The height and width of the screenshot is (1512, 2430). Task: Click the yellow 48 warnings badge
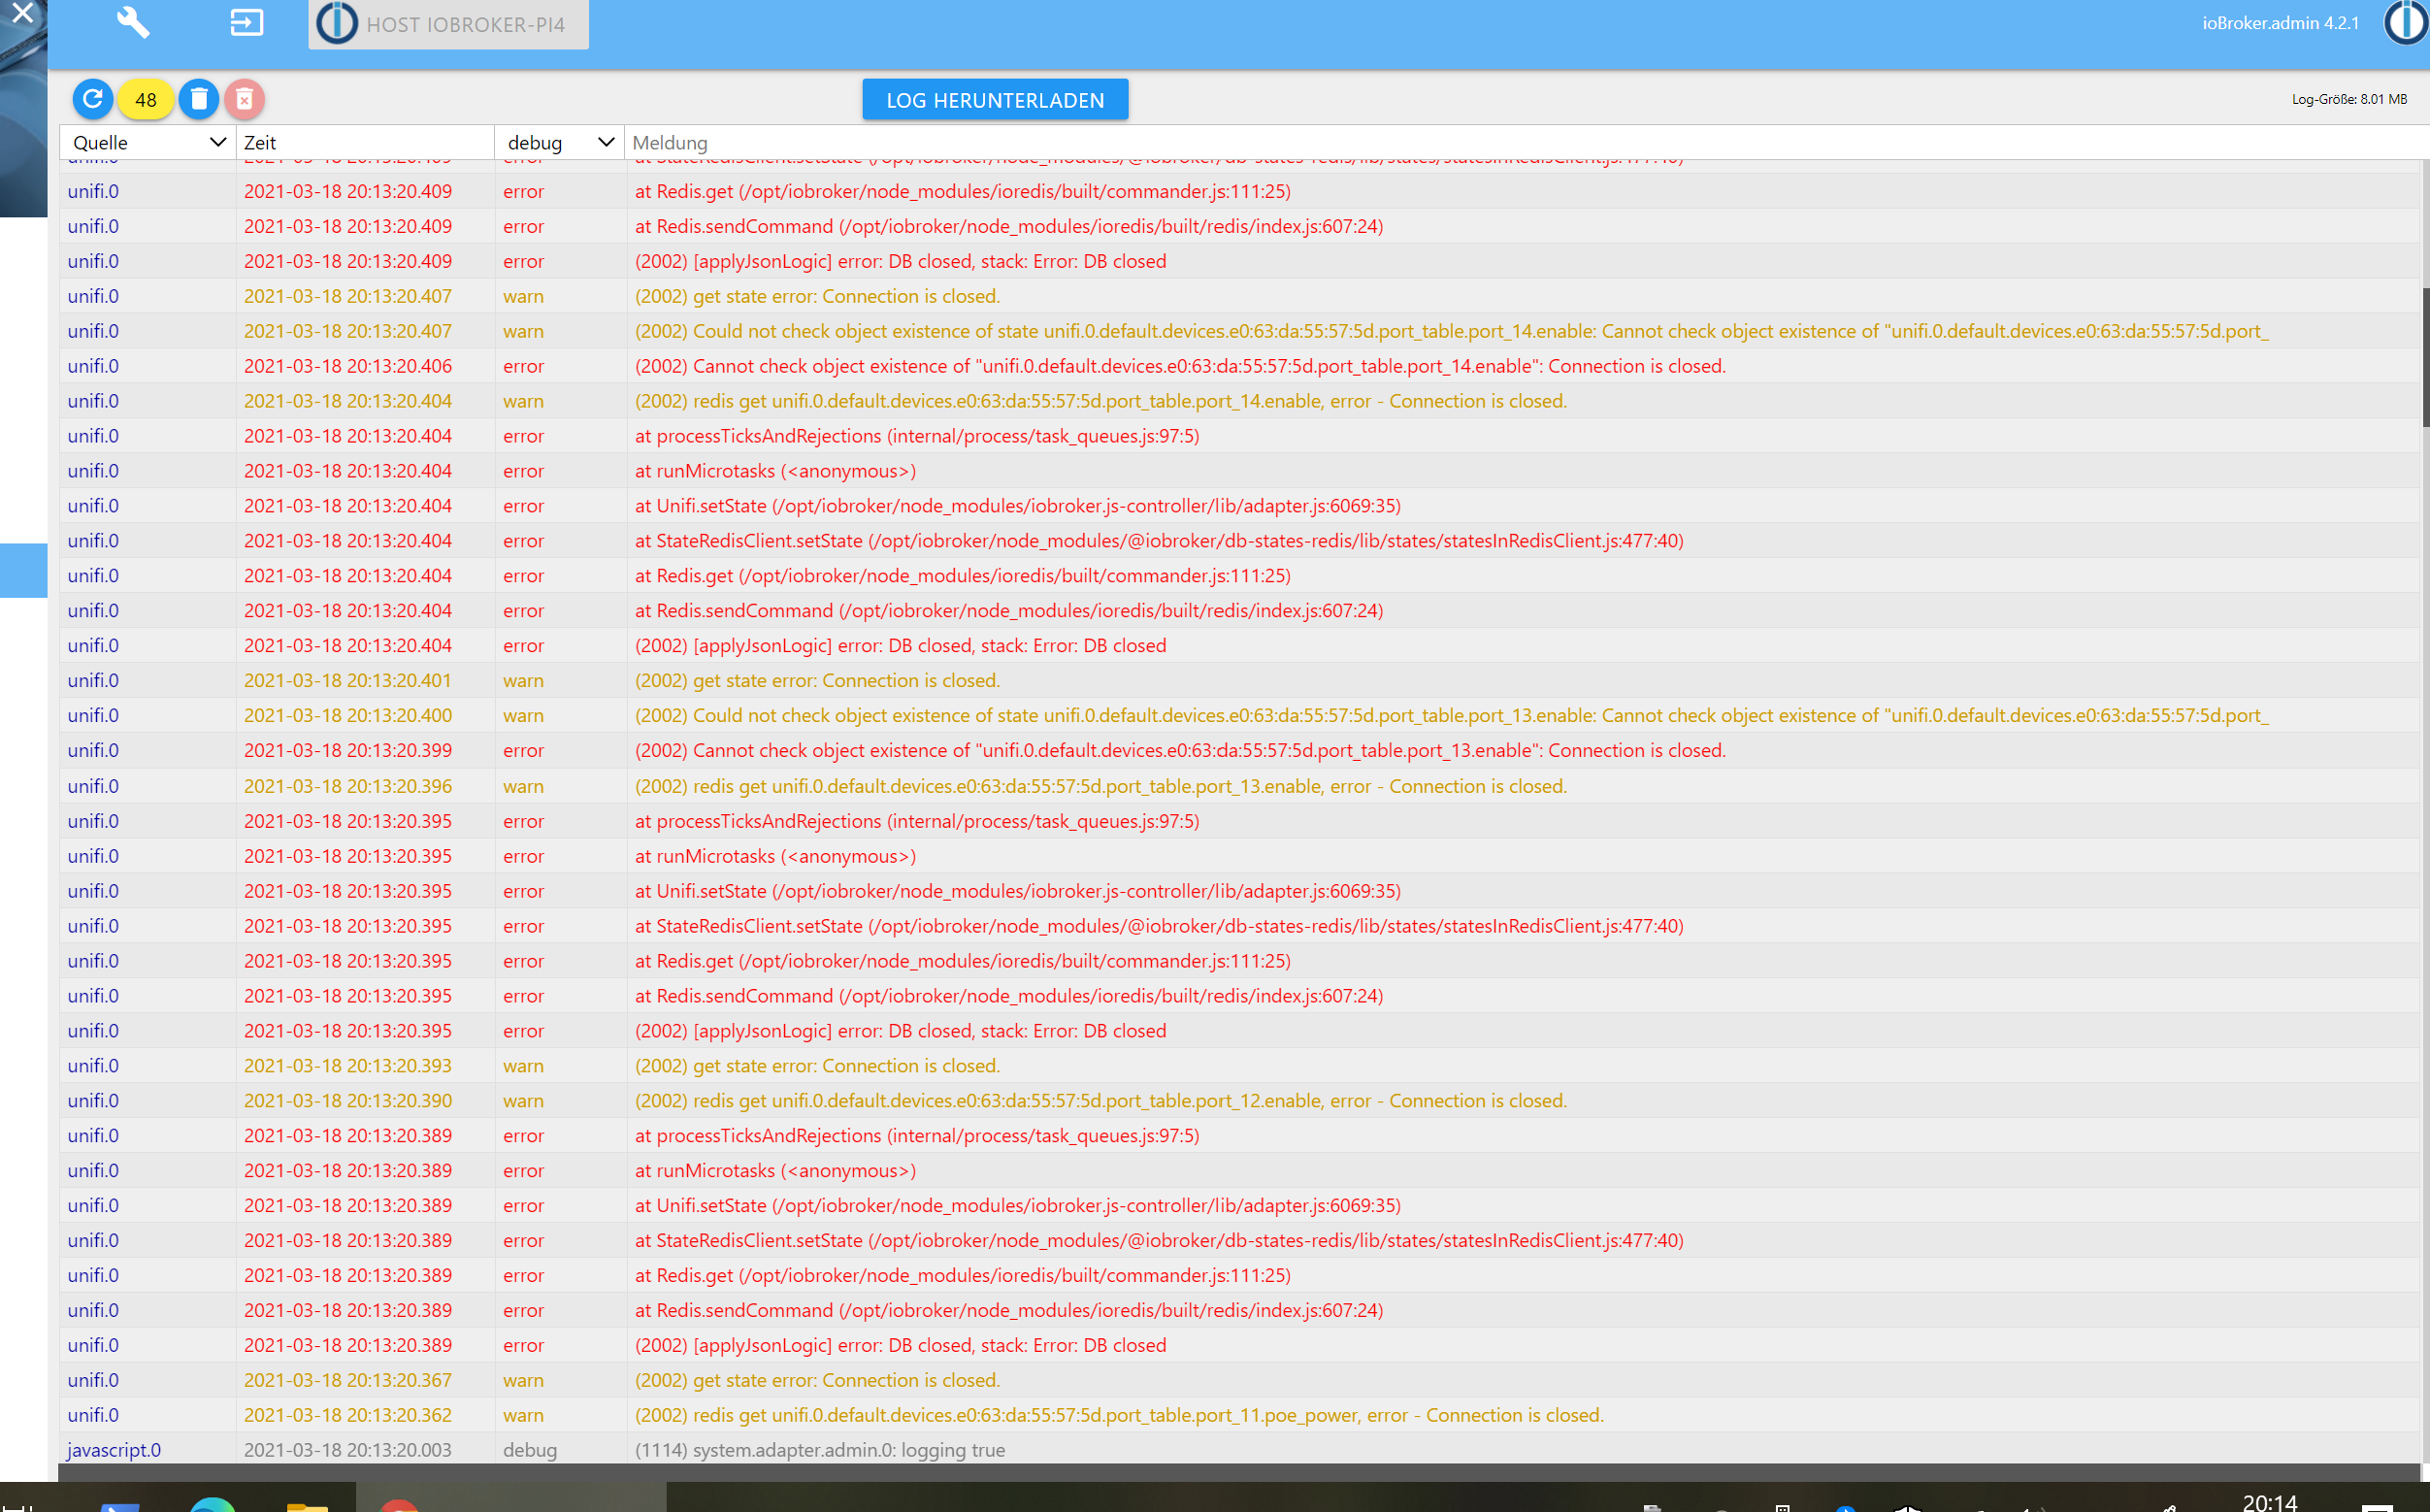coord(146,99)
